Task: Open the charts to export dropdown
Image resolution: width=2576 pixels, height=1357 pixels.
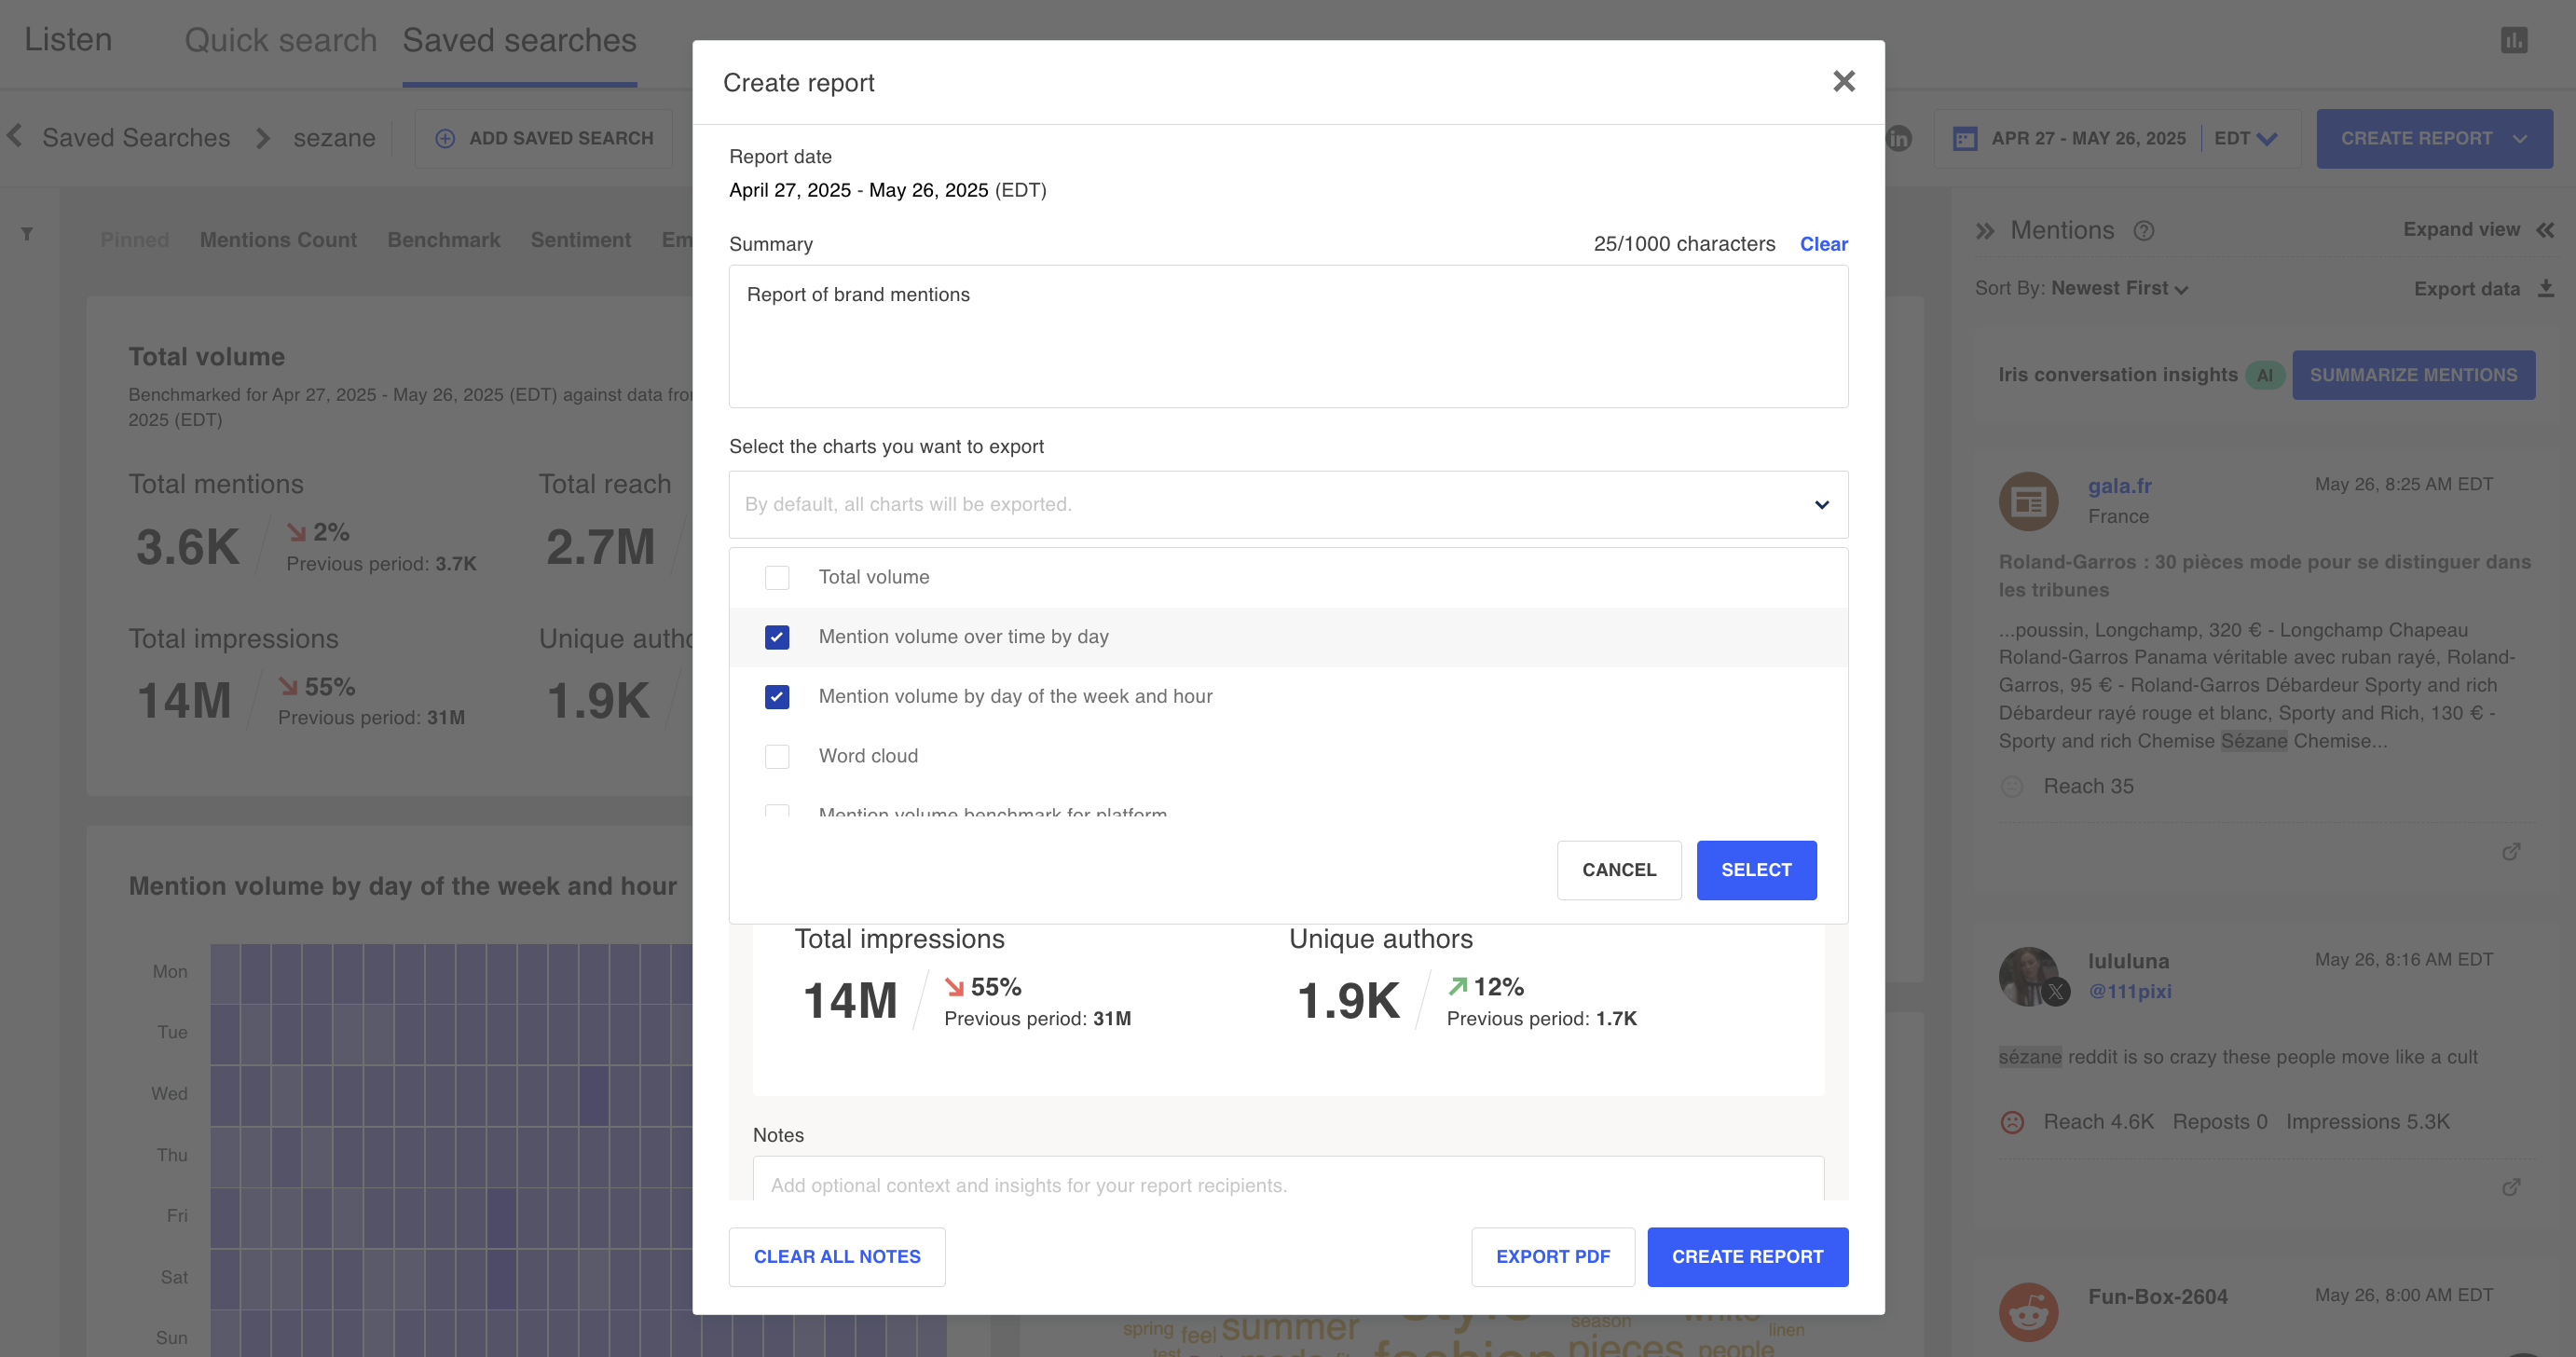Action: (1288, 504)
